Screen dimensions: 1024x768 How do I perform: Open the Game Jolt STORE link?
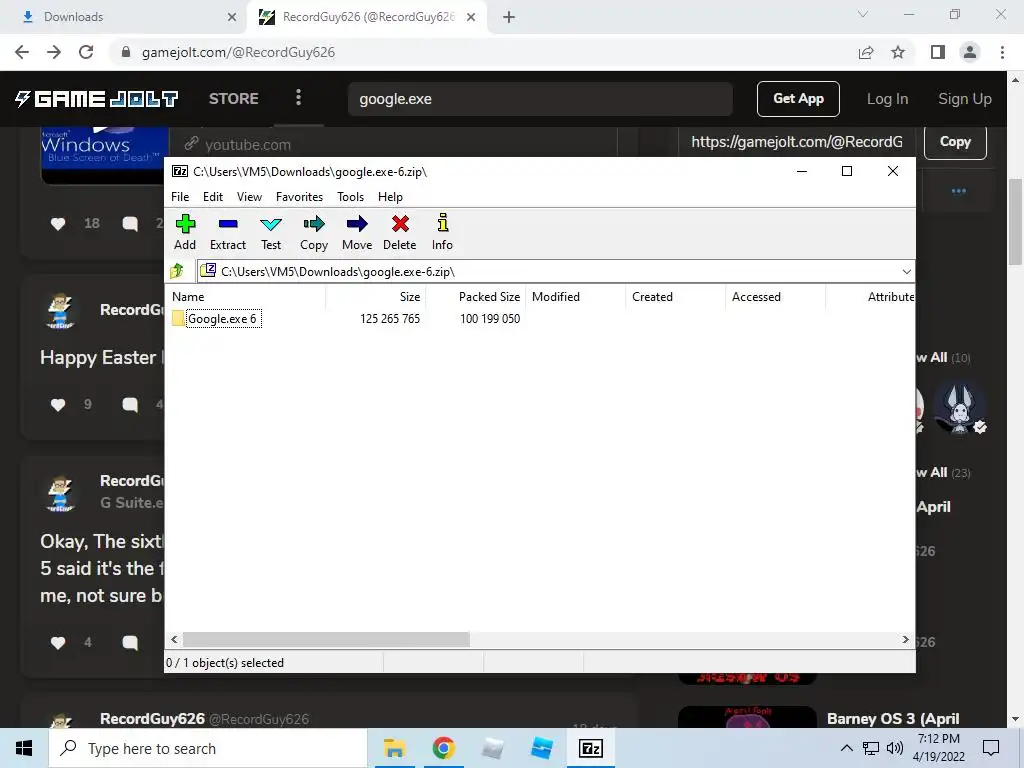point(234,99)
